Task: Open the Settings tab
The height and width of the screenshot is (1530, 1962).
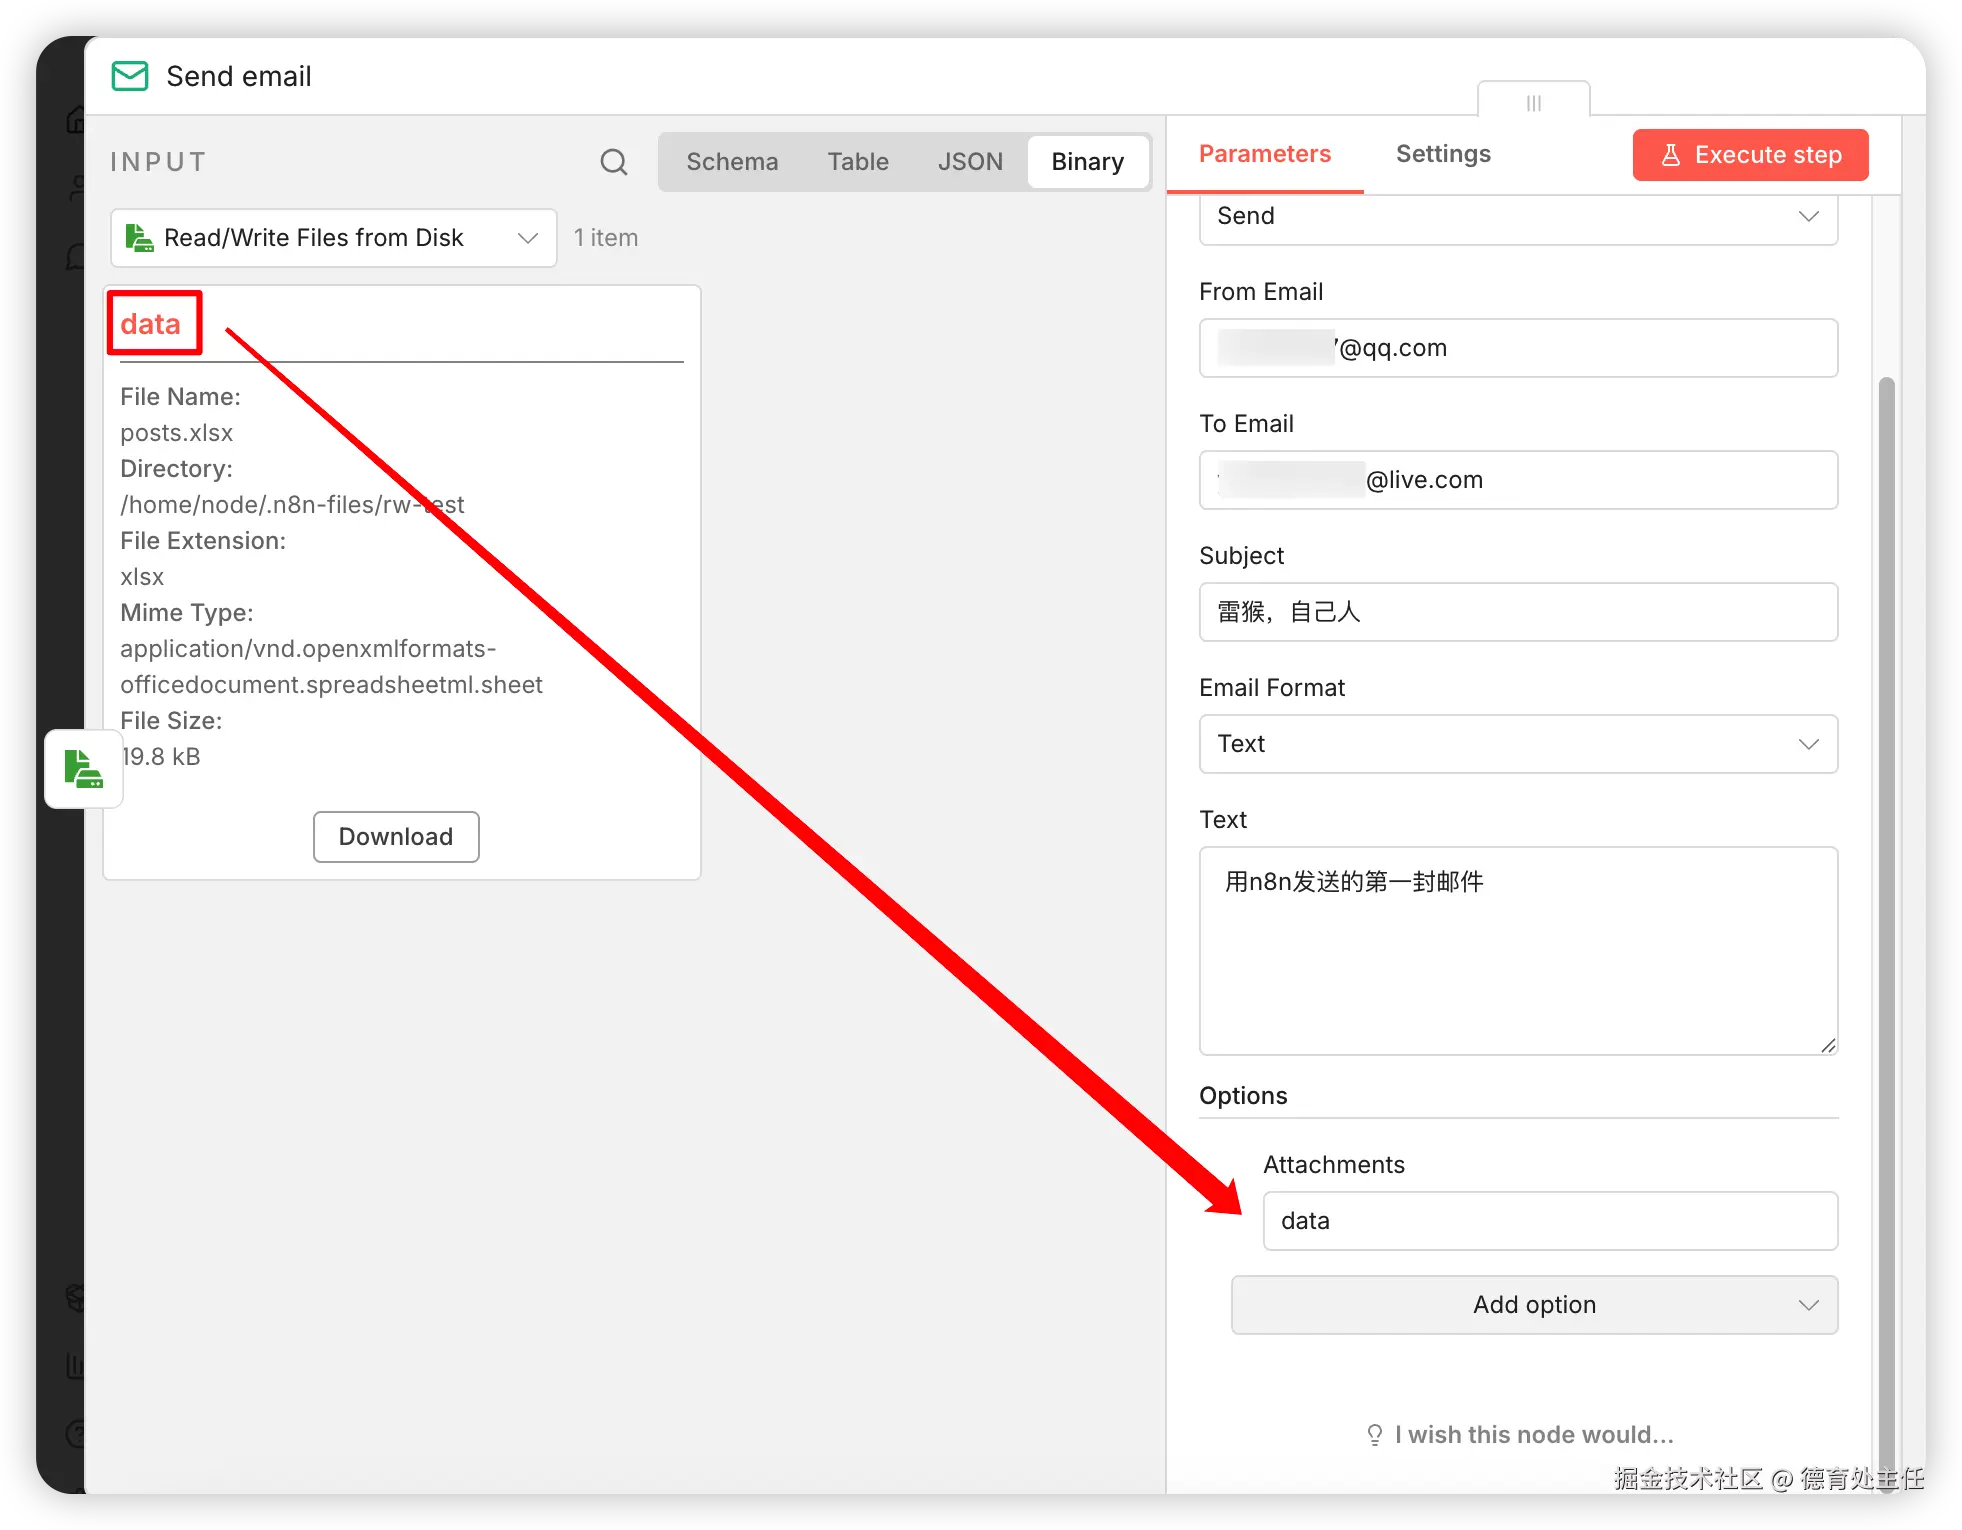Action: coord(1442,154)
